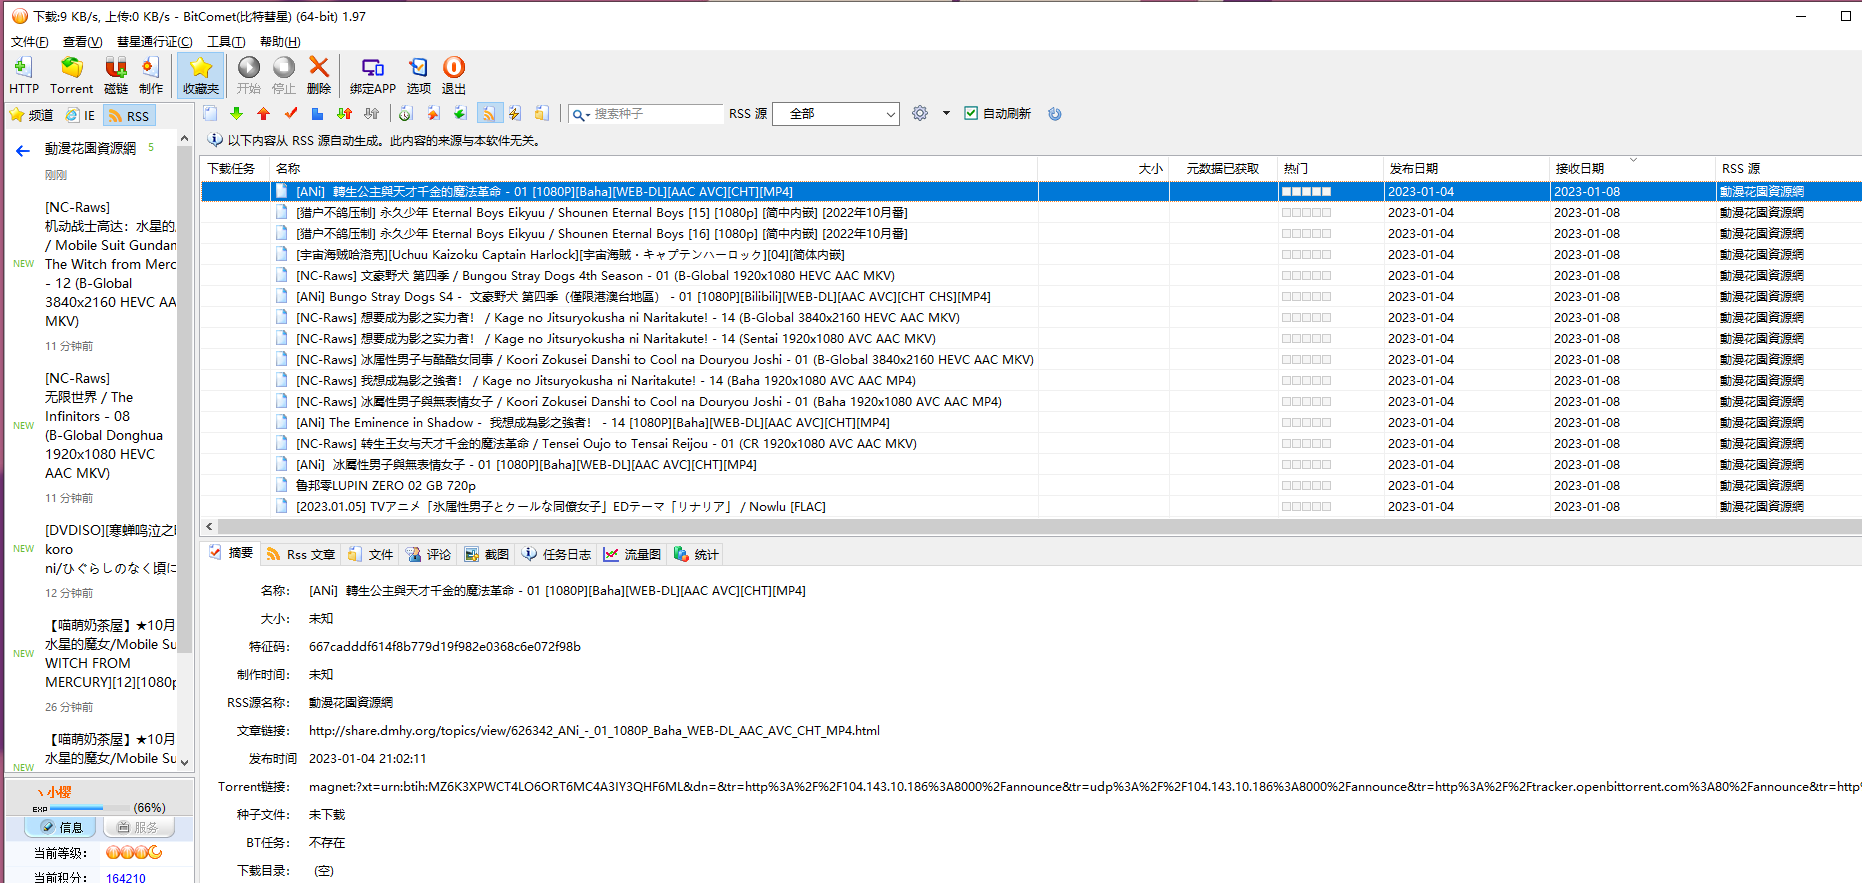Open the search box magnifier dropdown
The height and width of the screenshot is (883, 1862).
(x=581, y=115)
